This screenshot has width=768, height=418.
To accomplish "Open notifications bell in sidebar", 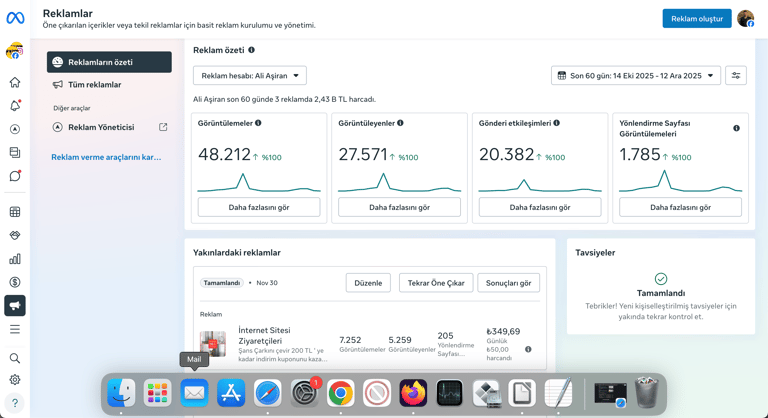I will tap(15, 105).
